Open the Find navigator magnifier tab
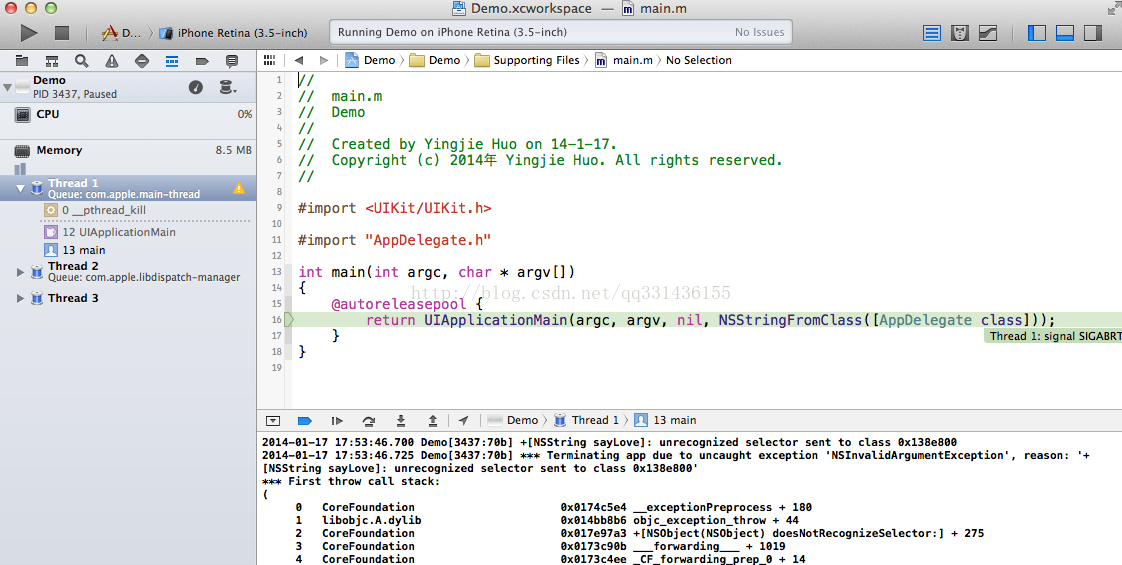 click(x=82, y=62)
